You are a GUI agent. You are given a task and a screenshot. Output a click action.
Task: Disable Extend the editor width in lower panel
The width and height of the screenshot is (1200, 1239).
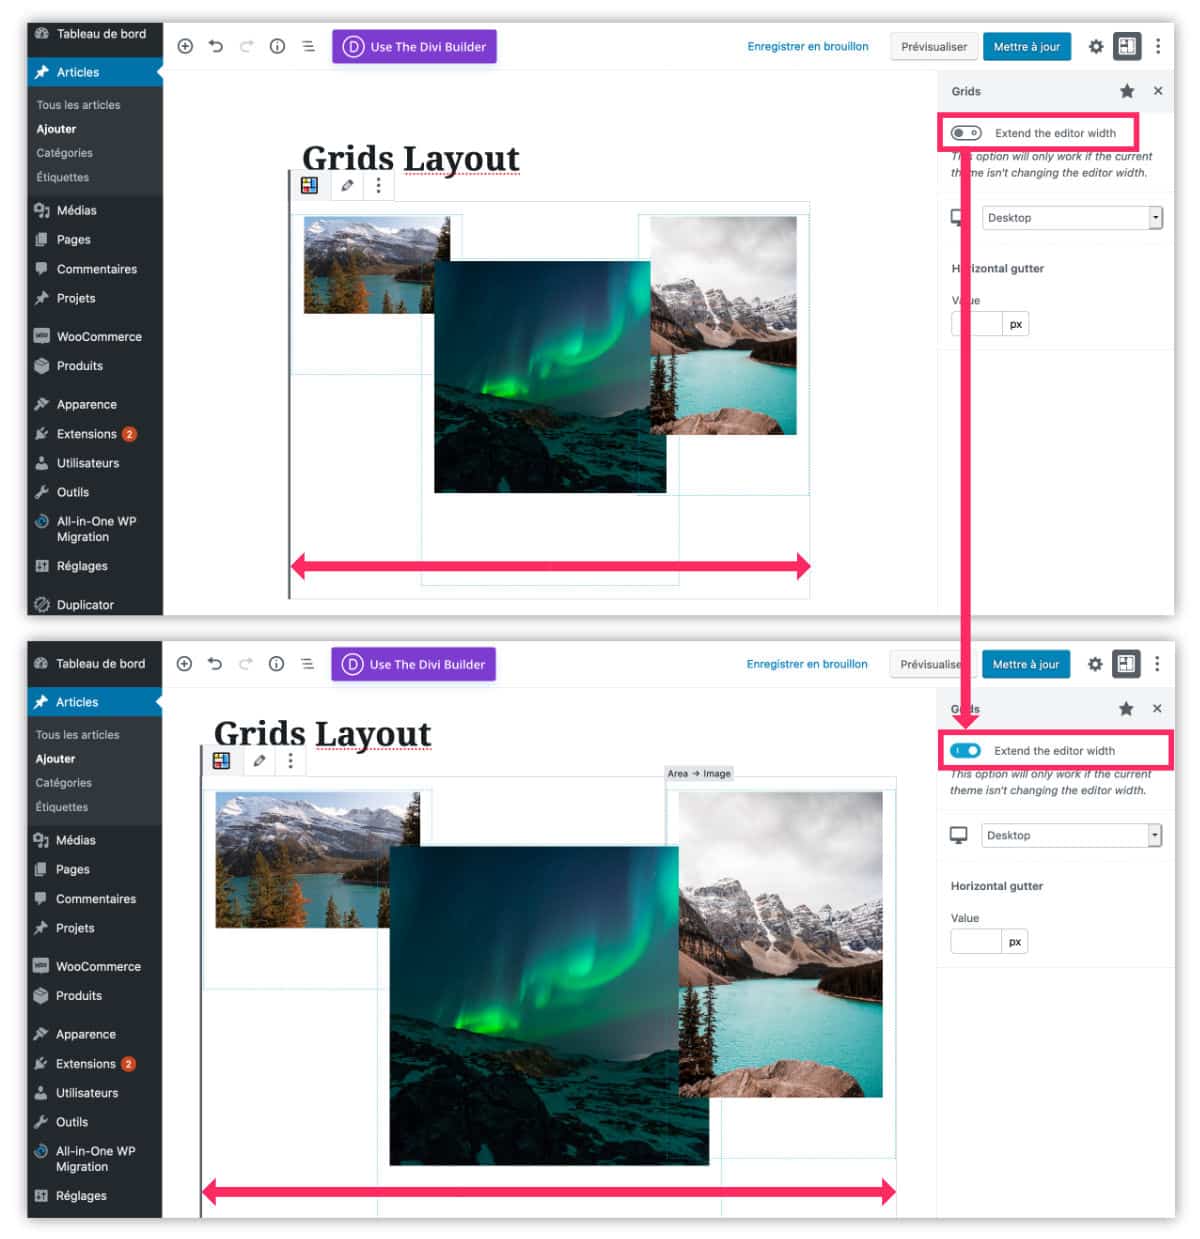pyautogui.click(x=968, y=749)
